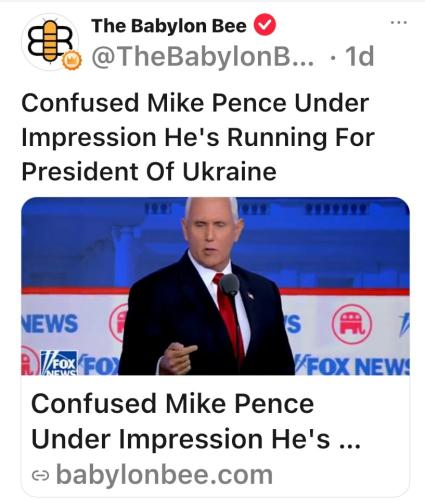The image size is (425, 500).
Task: Click the blue NEWS text at left of image
Action: click(50, 324)
